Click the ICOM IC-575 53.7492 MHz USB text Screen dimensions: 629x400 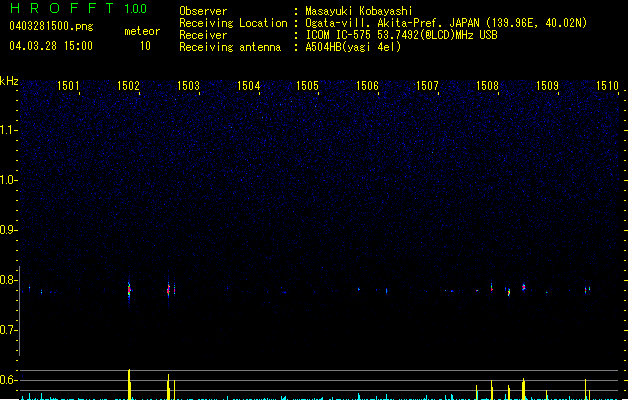[x=402, y=35]
